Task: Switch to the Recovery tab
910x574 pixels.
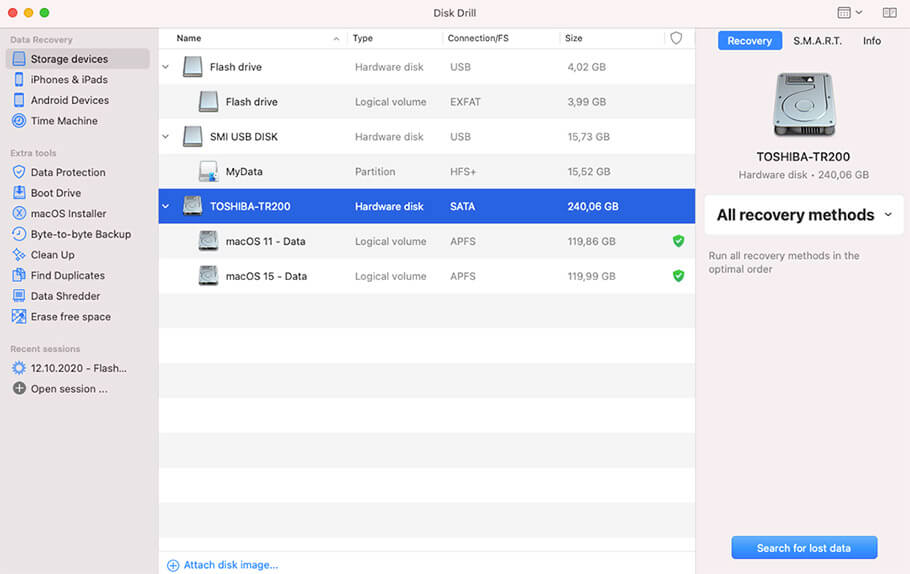Action: [749, 41]
